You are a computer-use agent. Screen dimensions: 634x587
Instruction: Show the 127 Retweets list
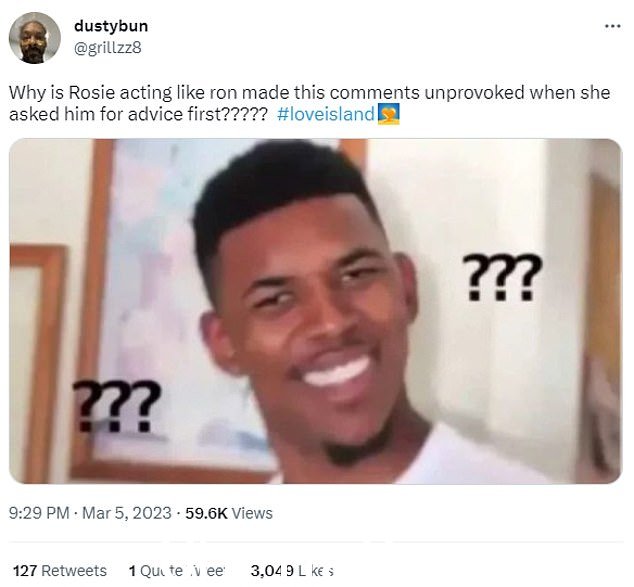[60, 571]
